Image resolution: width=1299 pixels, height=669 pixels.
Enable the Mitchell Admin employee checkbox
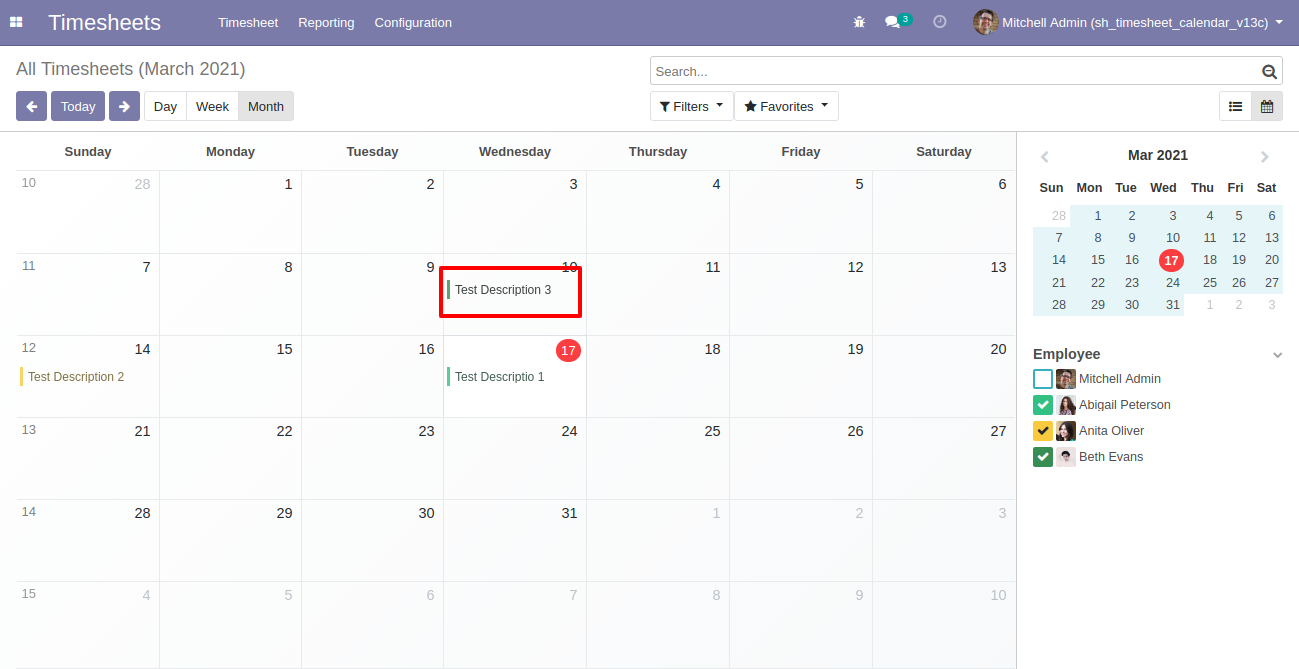coord(1043,379)
